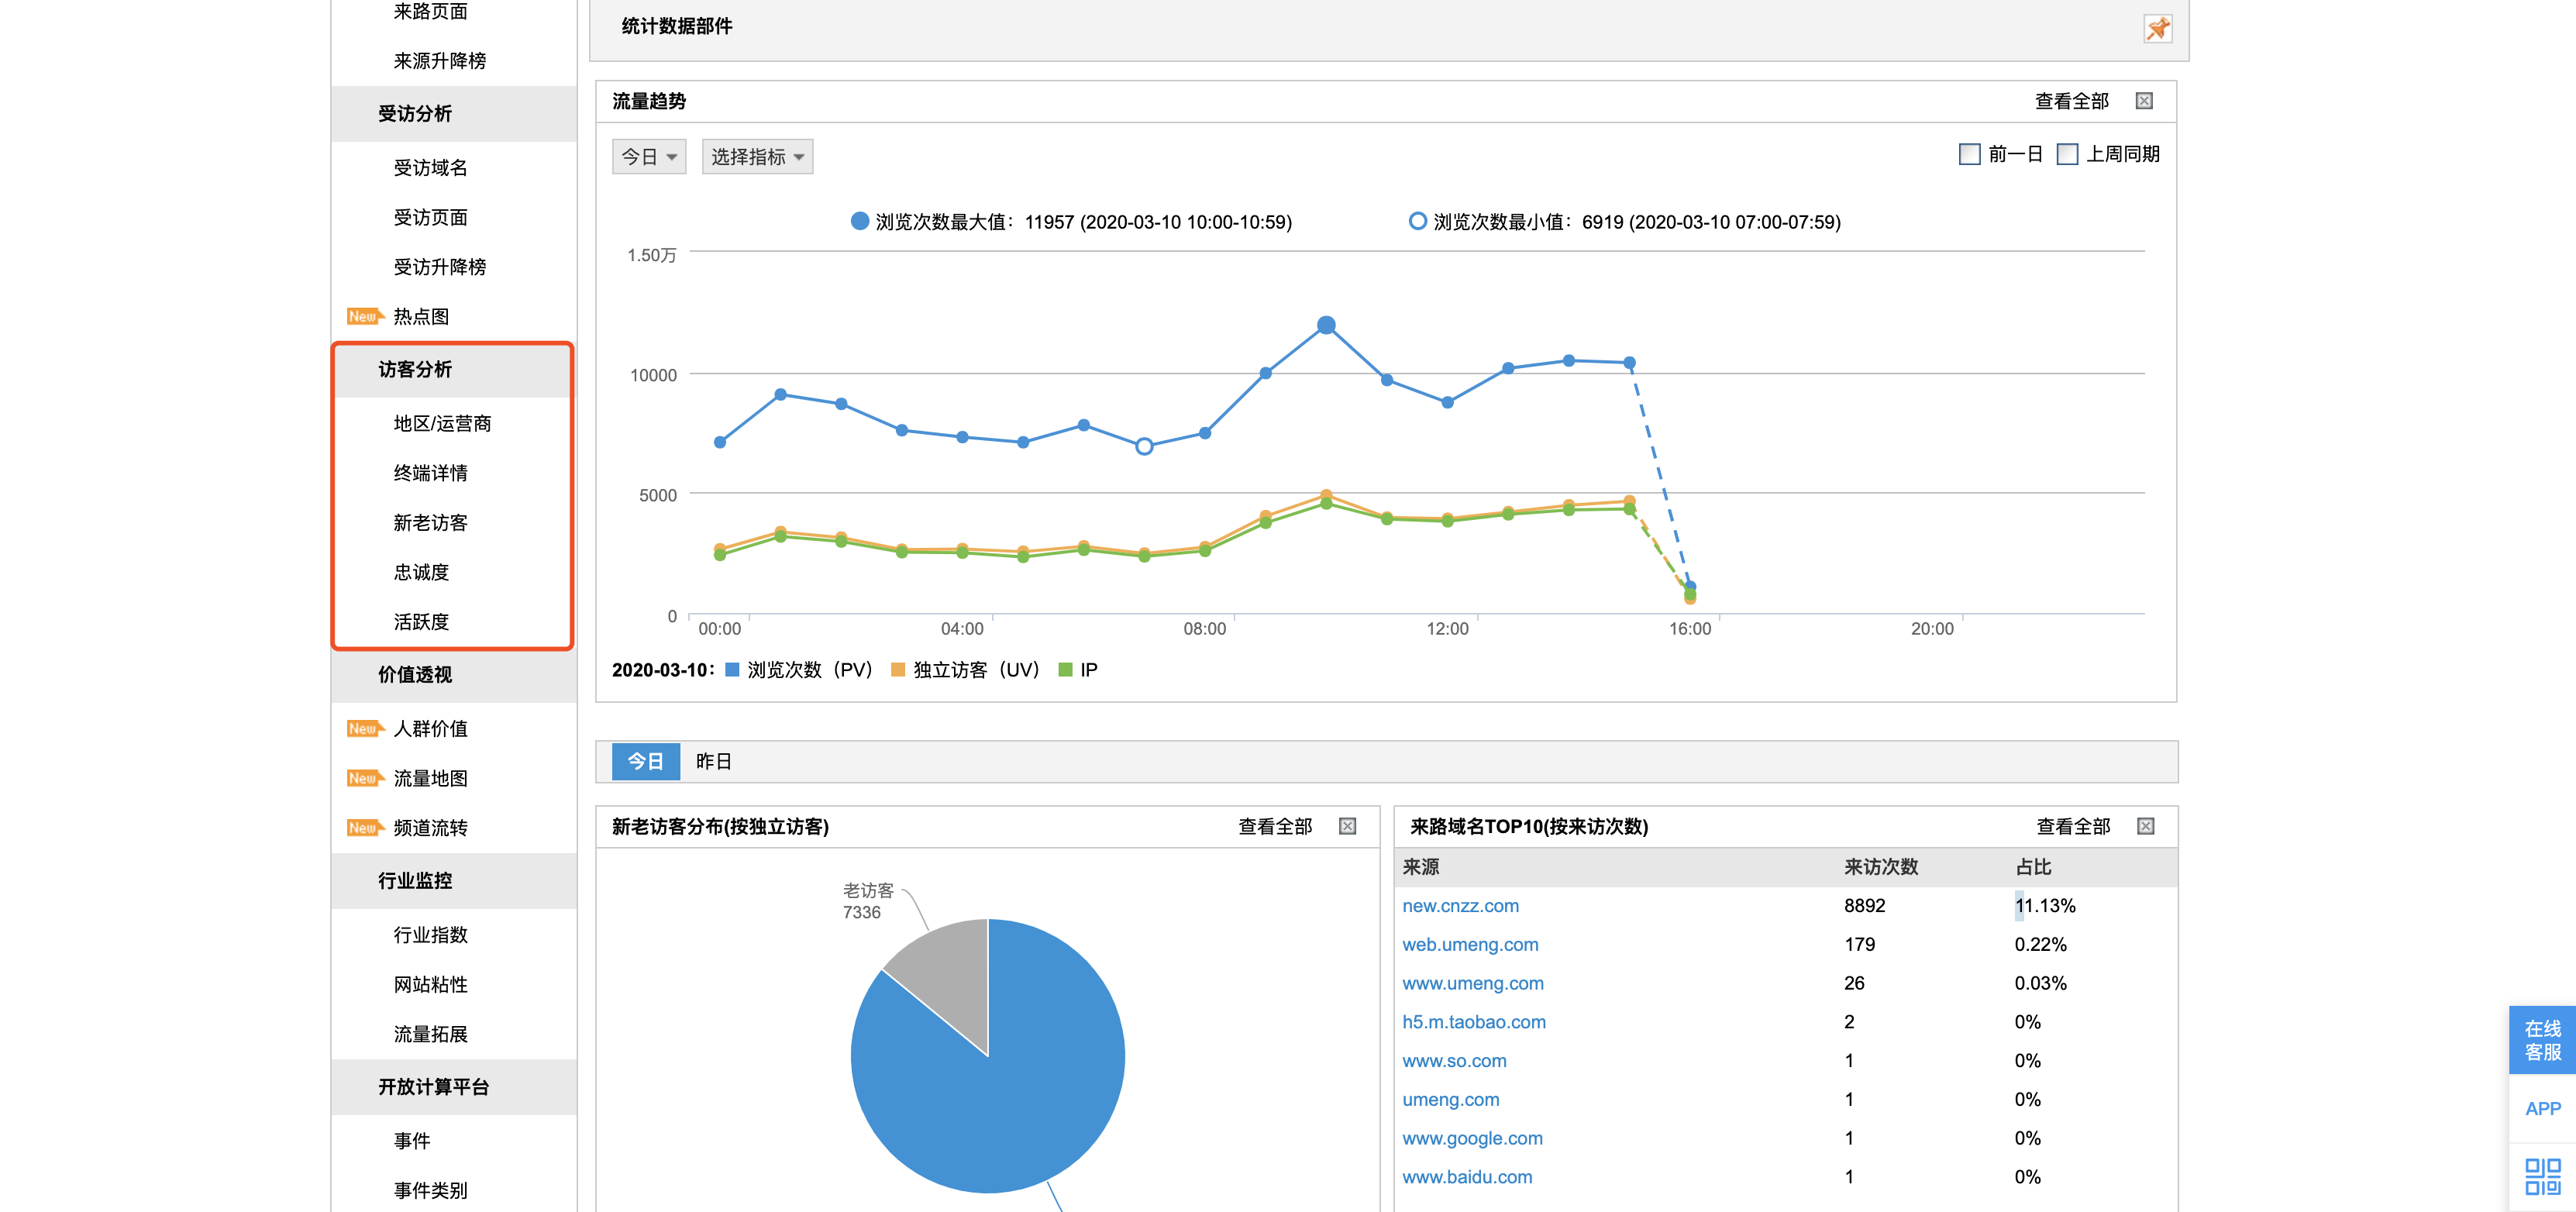Open 地区/运营商 in sidebar menu
The image size is (2576, 1212).
click(442, 424)
